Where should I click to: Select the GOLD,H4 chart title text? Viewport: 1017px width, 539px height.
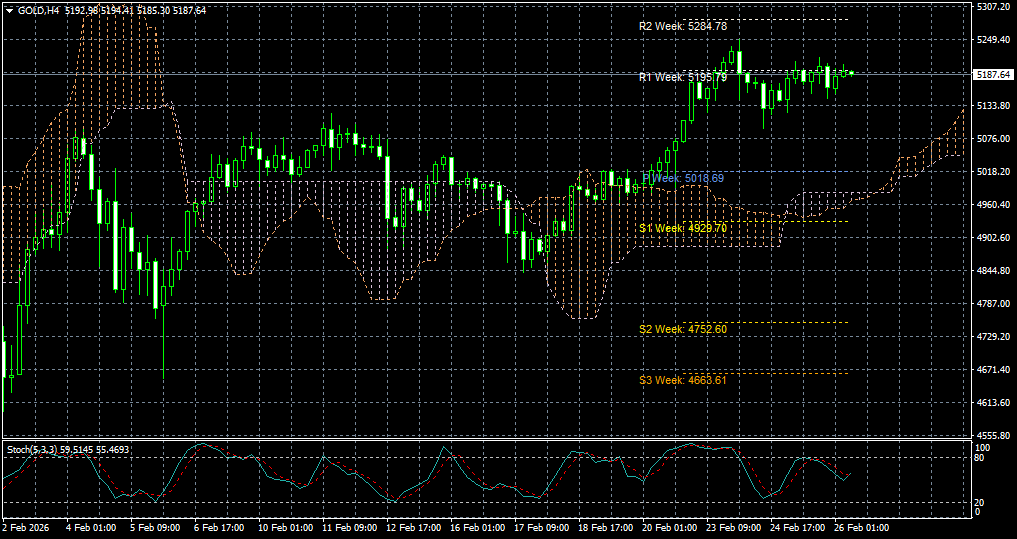click(38, 10)
